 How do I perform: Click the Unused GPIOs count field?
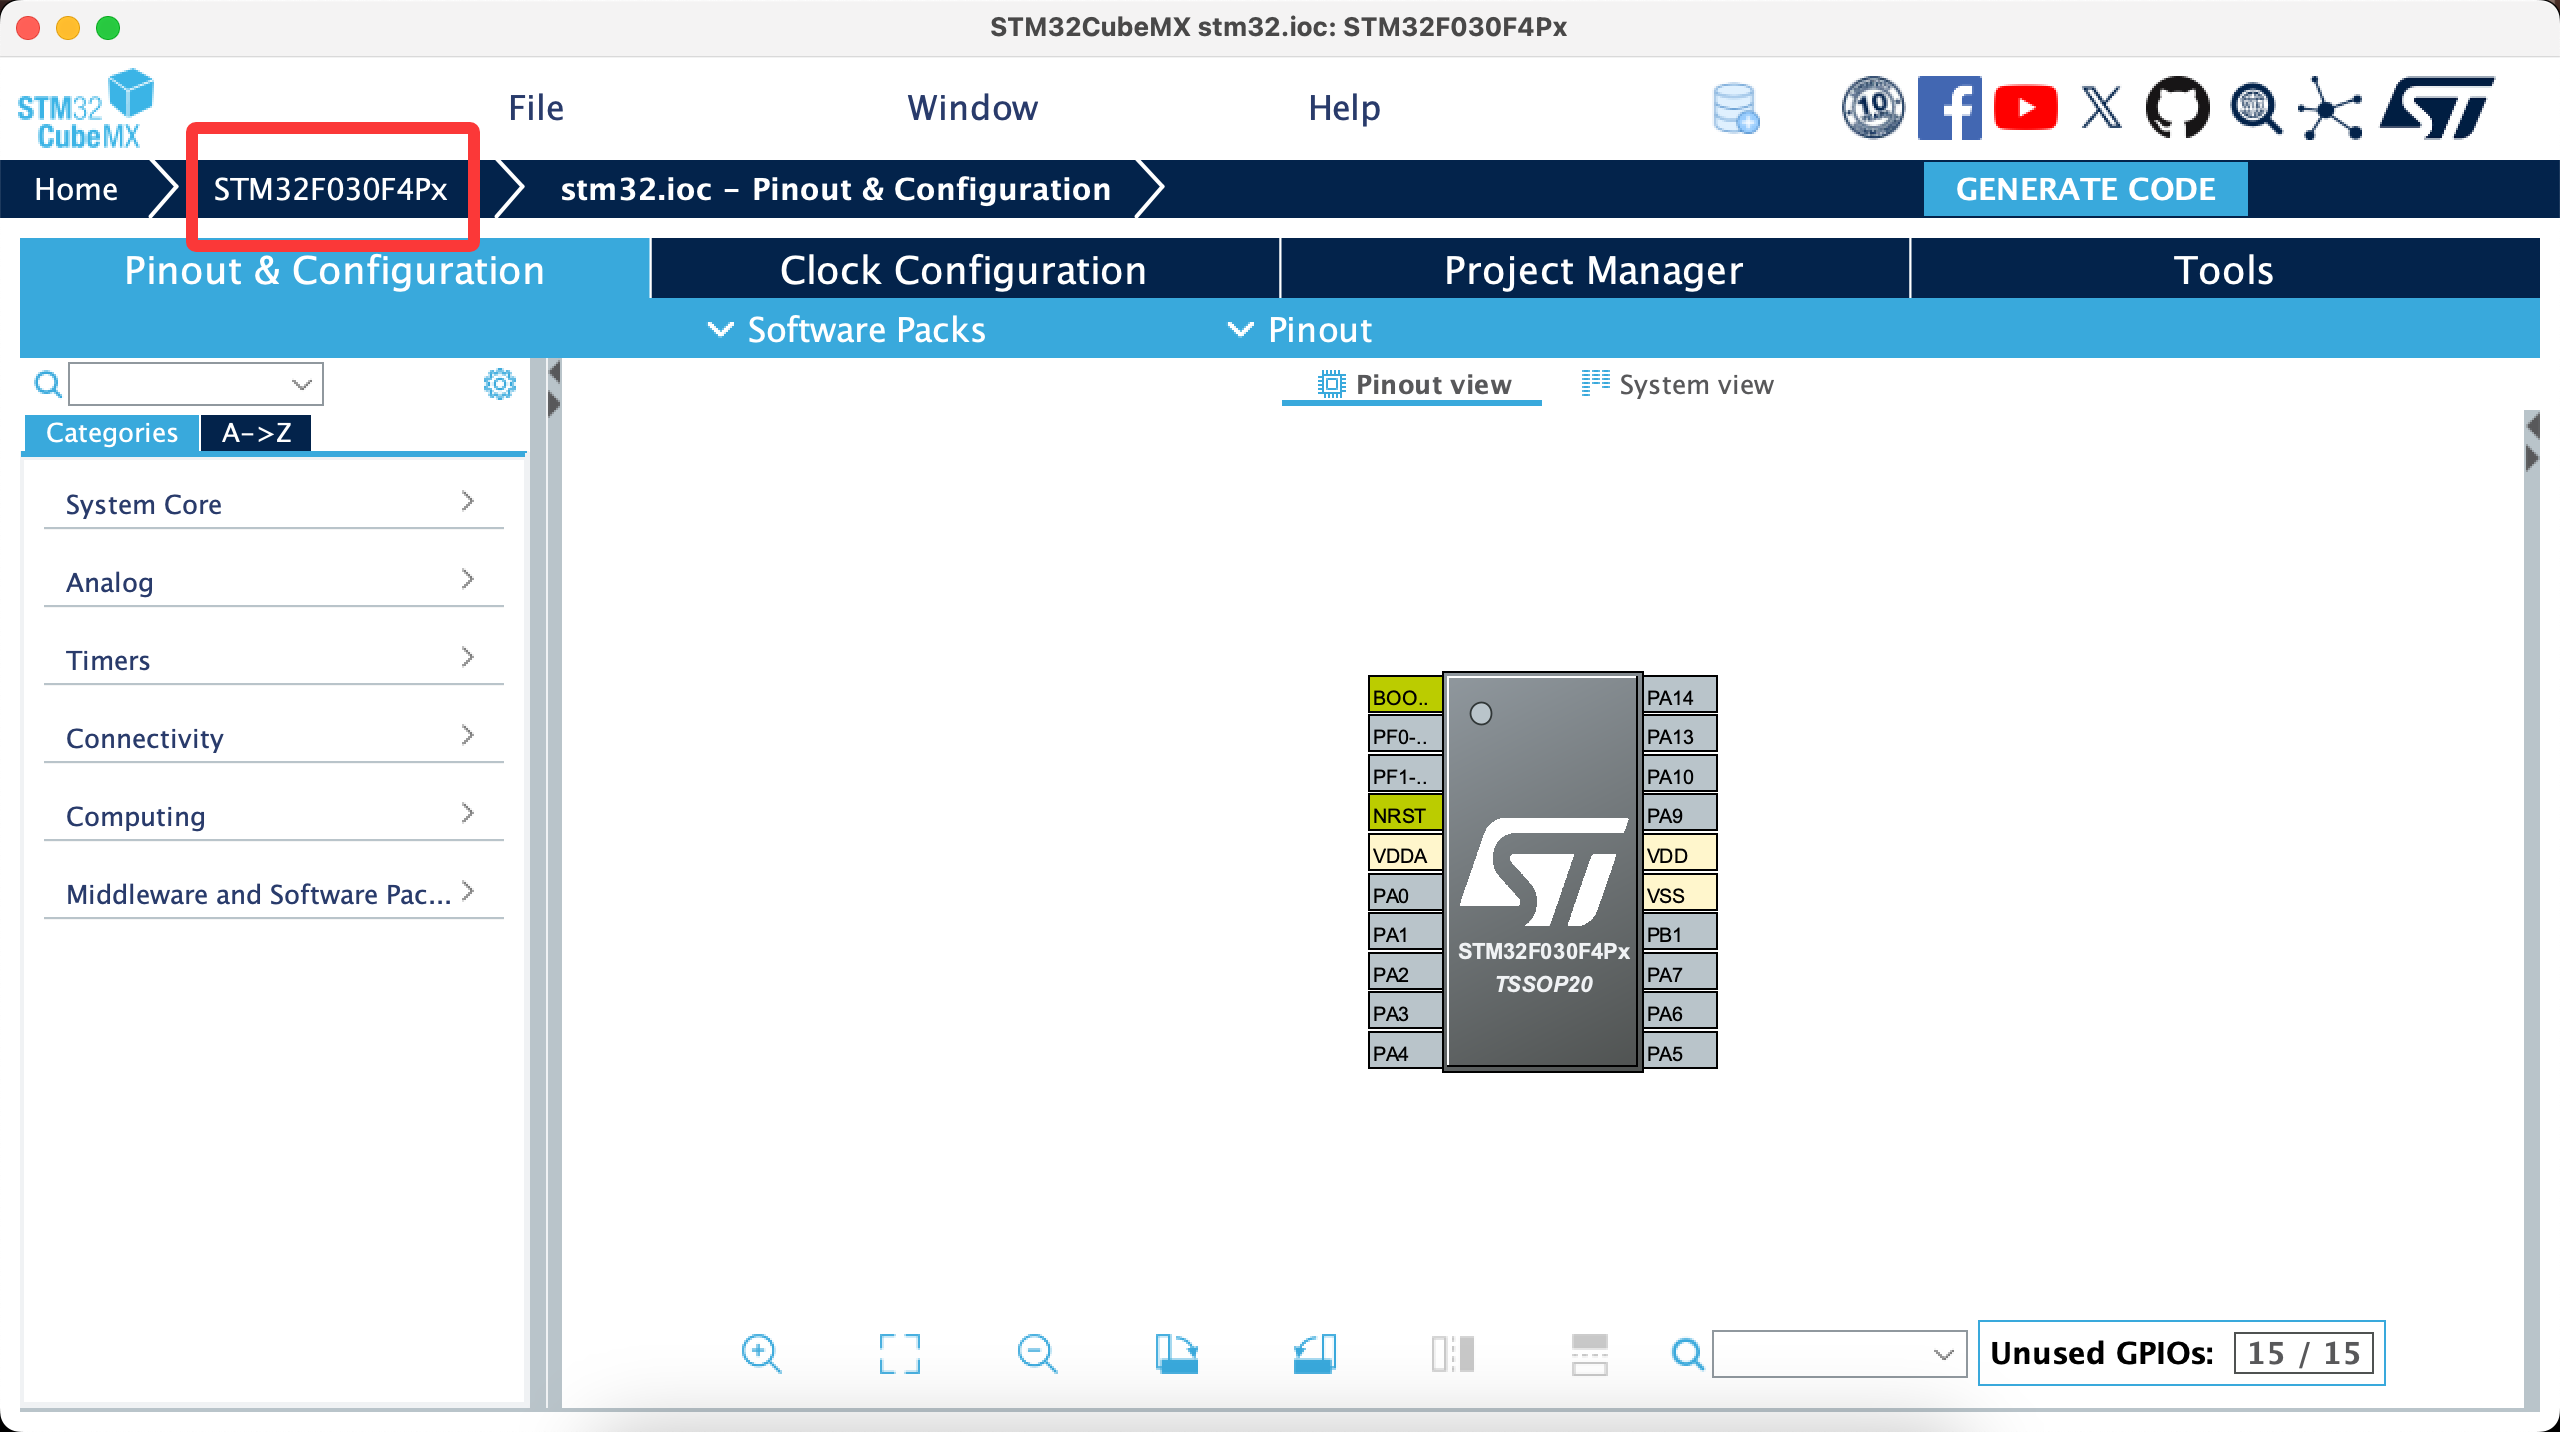2304,1353
